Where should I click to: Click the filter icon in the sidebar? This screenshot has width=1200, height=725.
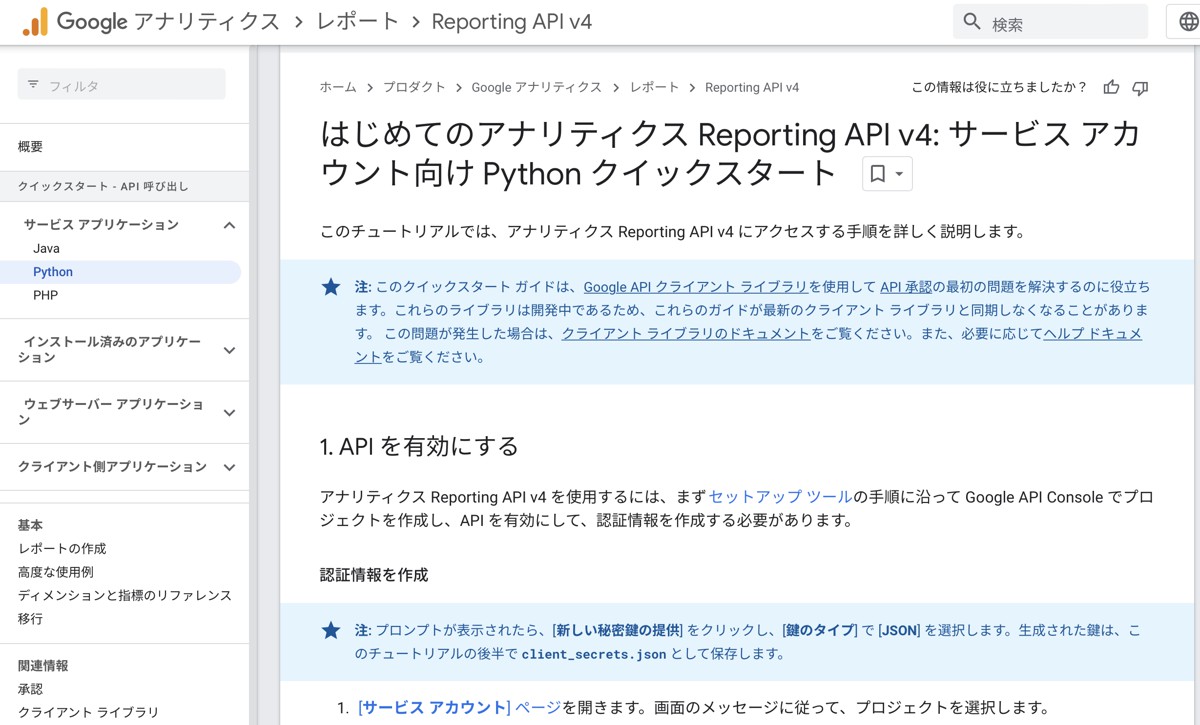pyautogui.click(x=33, y=86)
